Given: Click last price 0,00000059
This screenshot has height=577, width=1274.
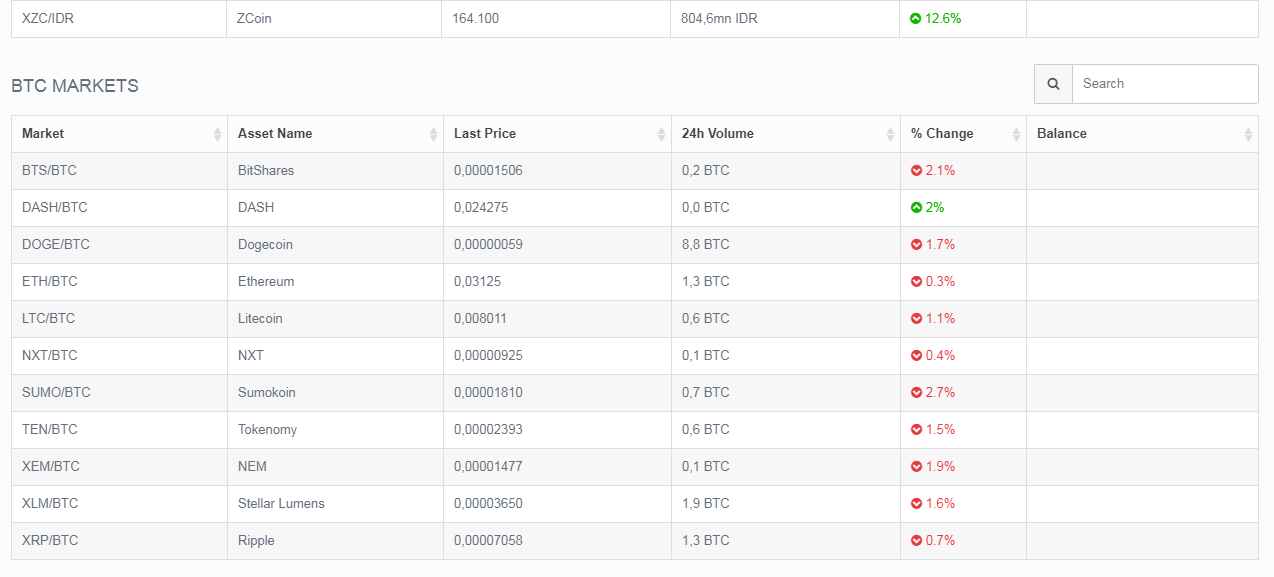Looking at the screenshot, I should point(488,245).
